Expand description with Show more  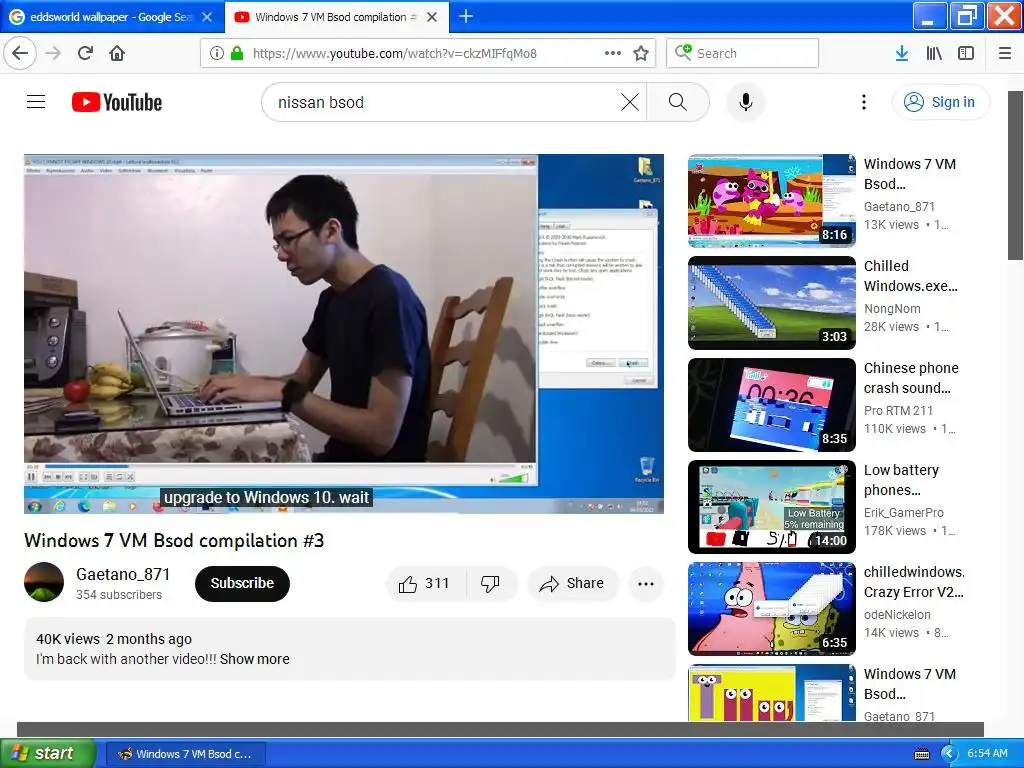tap(255, 659)
